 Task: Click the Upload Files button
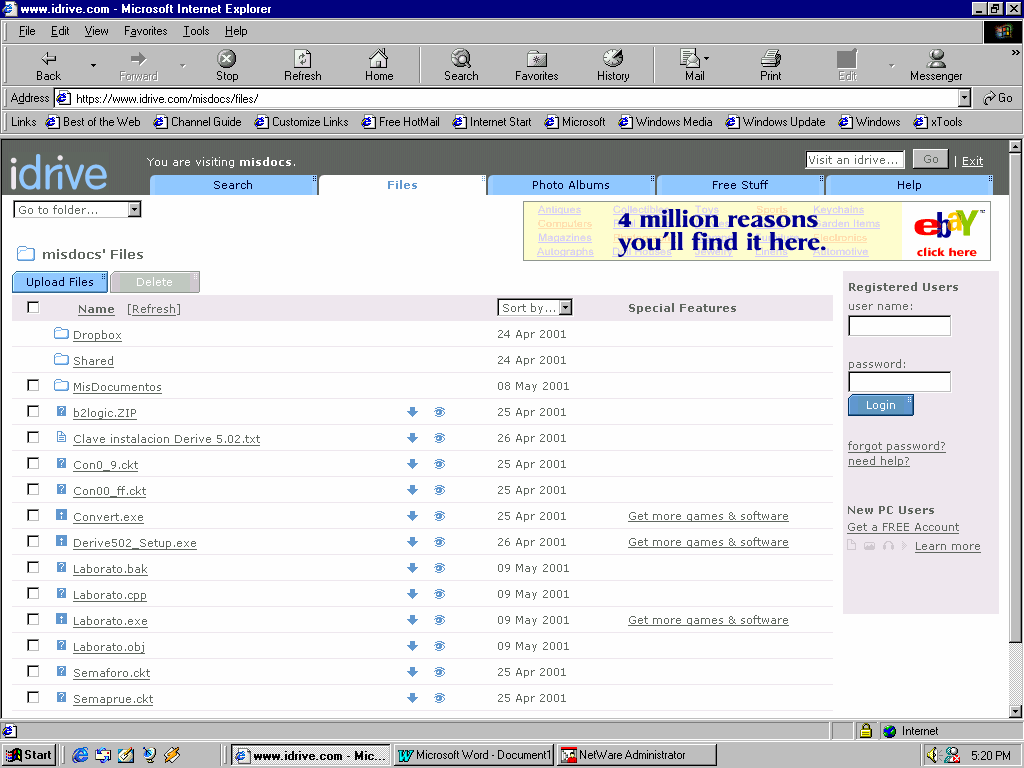60,282
